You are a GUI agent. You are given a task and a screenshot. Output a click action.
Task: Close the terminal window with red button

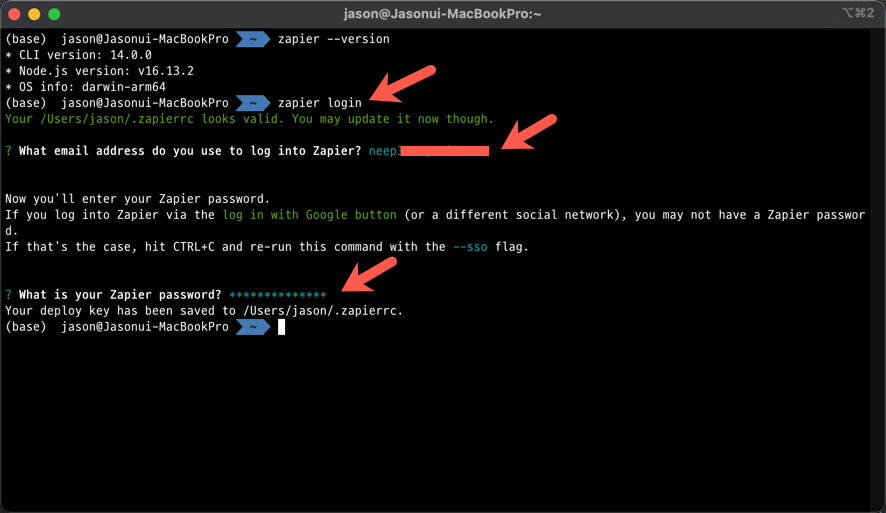14,14
